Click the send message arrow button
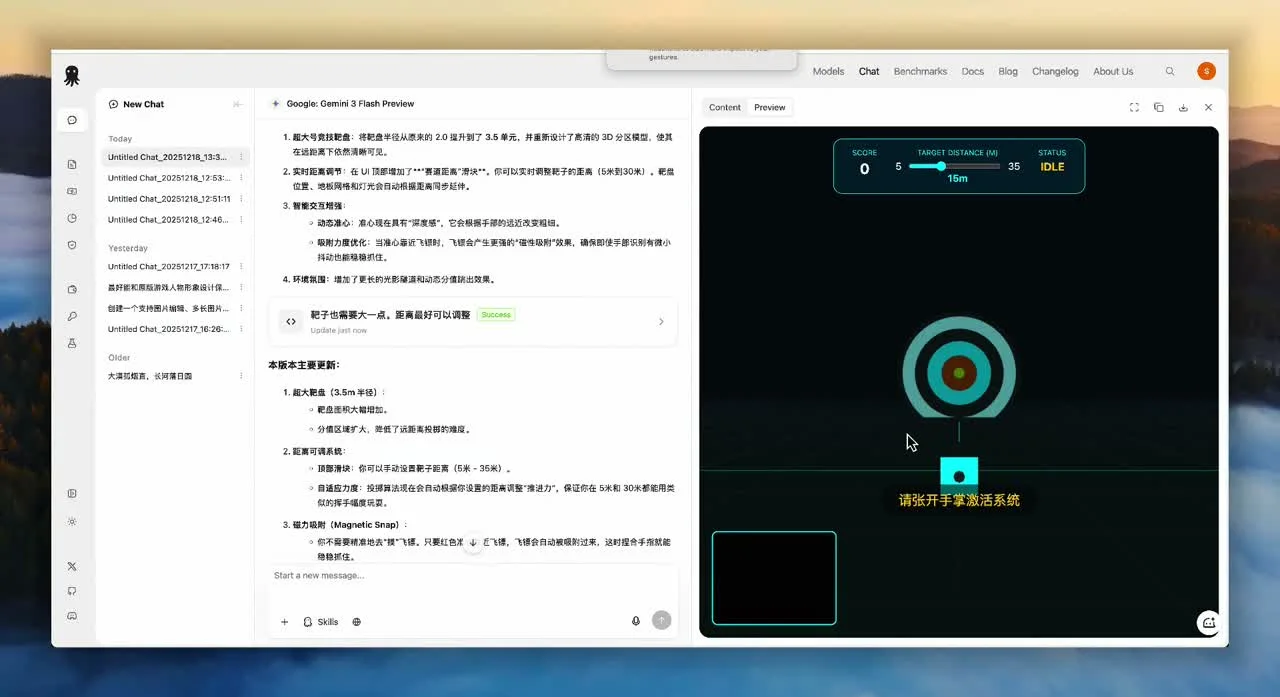The width and height of the screenshot is (1280, 697). (661, 620)
